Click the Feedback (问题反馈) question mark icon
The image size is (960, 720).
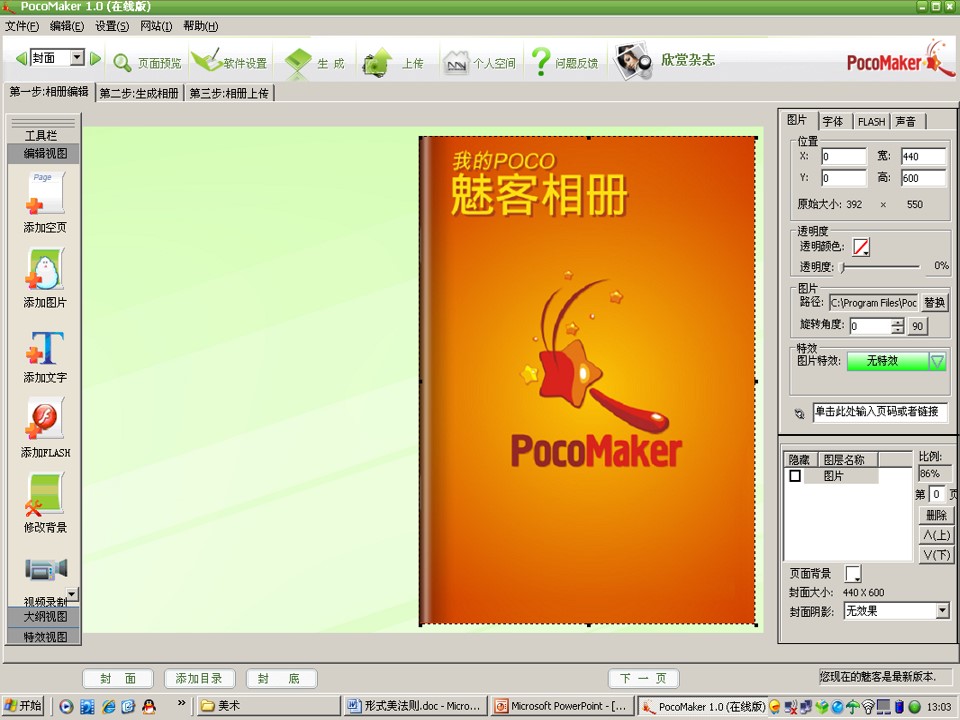click(x=541, y=62)
